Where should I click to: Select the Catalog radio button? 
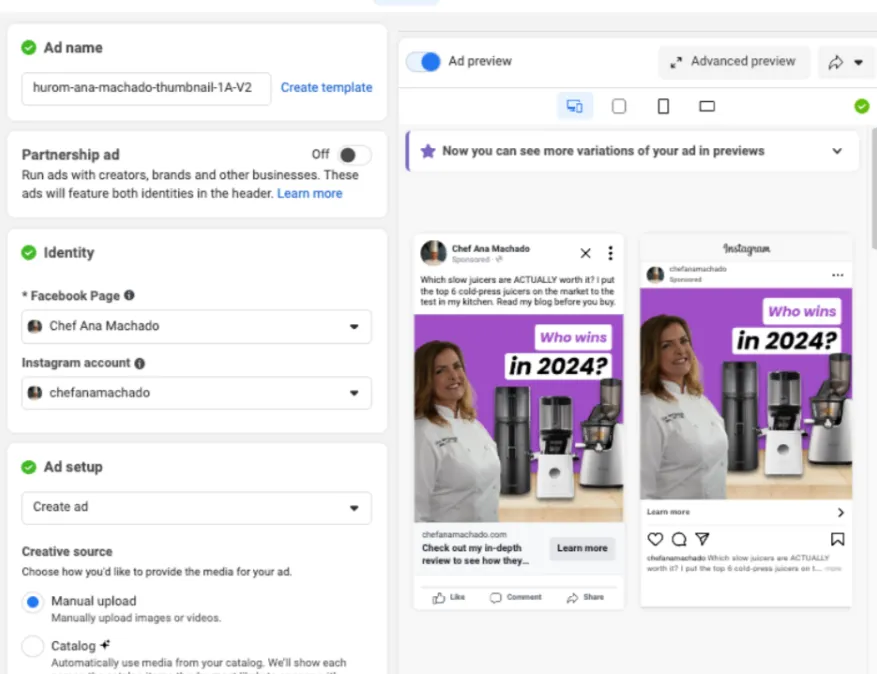click(x=32, y=646)
